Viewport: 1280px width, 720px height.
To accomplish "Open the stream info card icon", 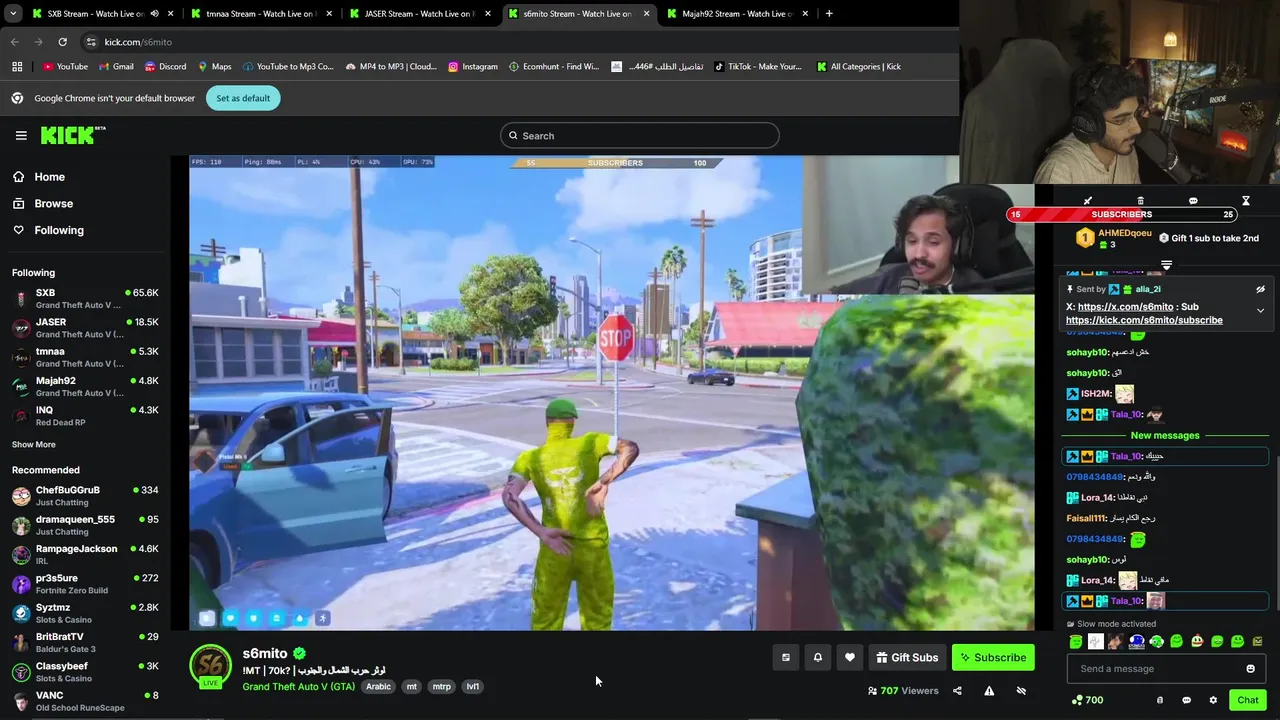I will pyautogui.click(x=786, y=657).
